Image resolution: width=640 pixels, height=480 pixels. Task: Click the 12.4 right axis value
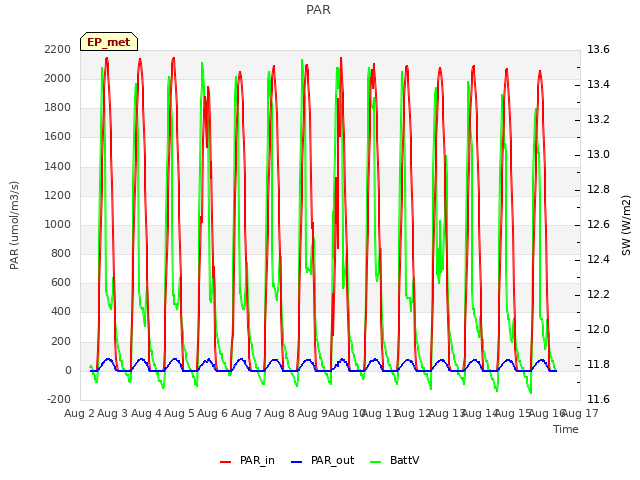(x=598, y=259)
